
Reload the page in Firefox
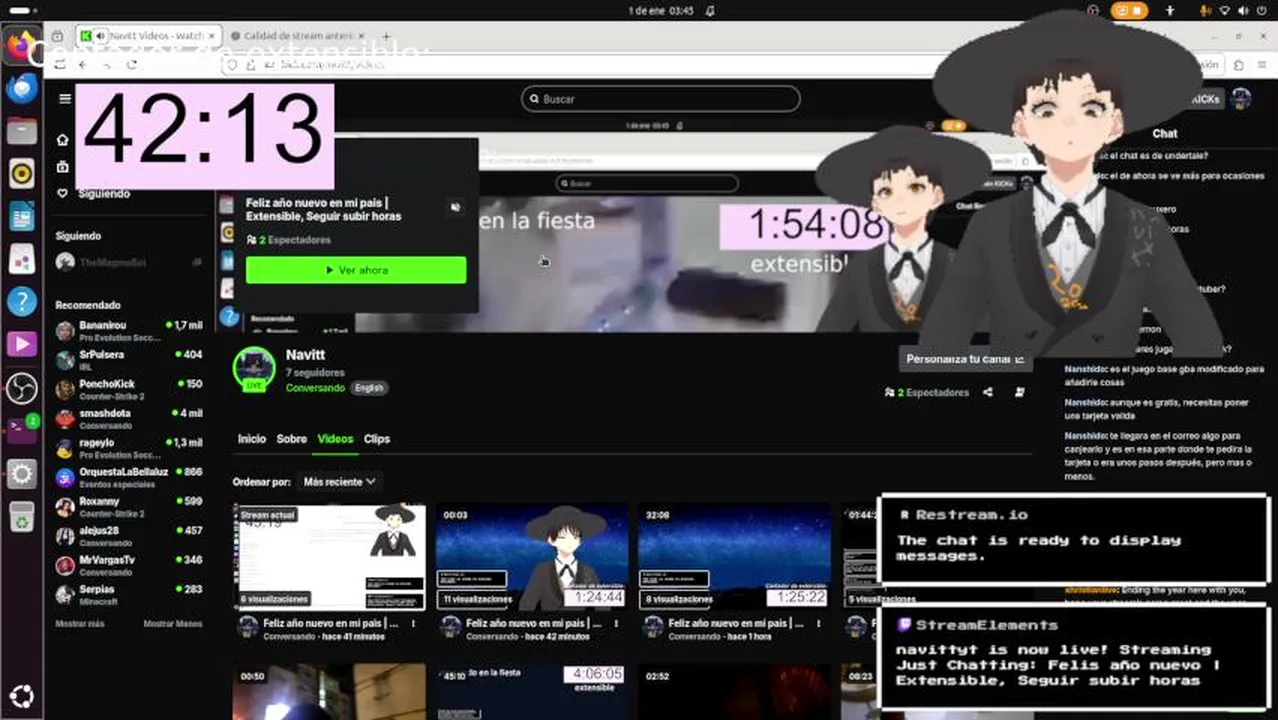click(x=131, y=64)
